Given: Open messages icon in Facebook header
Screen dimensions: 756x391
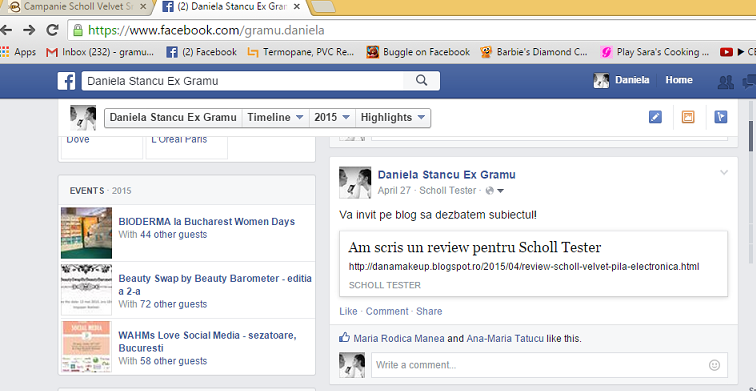Looking at the screenshot, I should (x=750, y=81).
